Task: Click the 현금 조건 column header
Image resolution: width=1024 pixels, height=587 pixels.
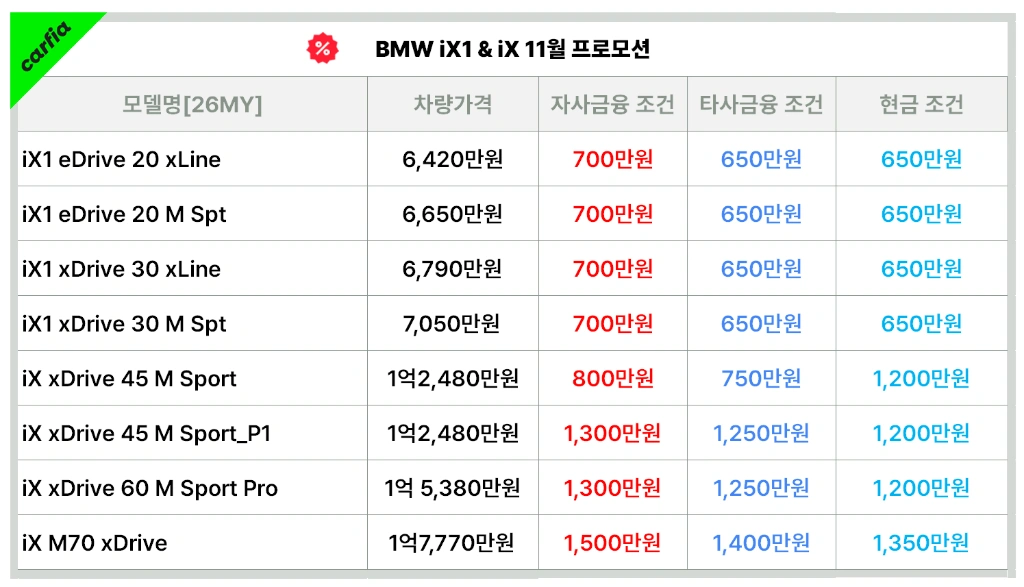Action: [921, 104]
